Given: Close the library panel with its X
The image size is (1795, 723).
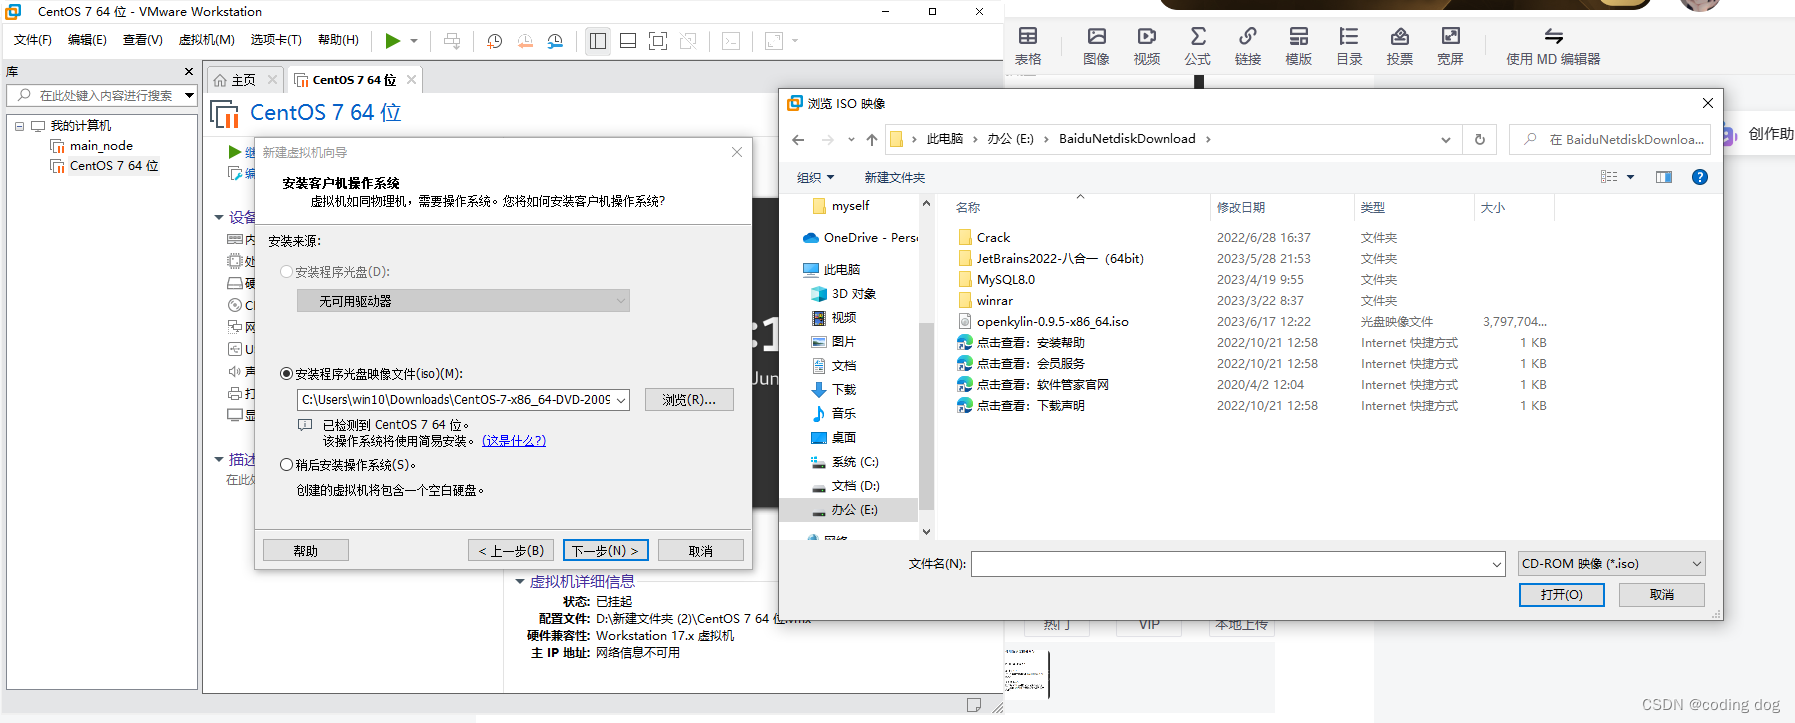Looking at the screenshot, I should (189, 72).
